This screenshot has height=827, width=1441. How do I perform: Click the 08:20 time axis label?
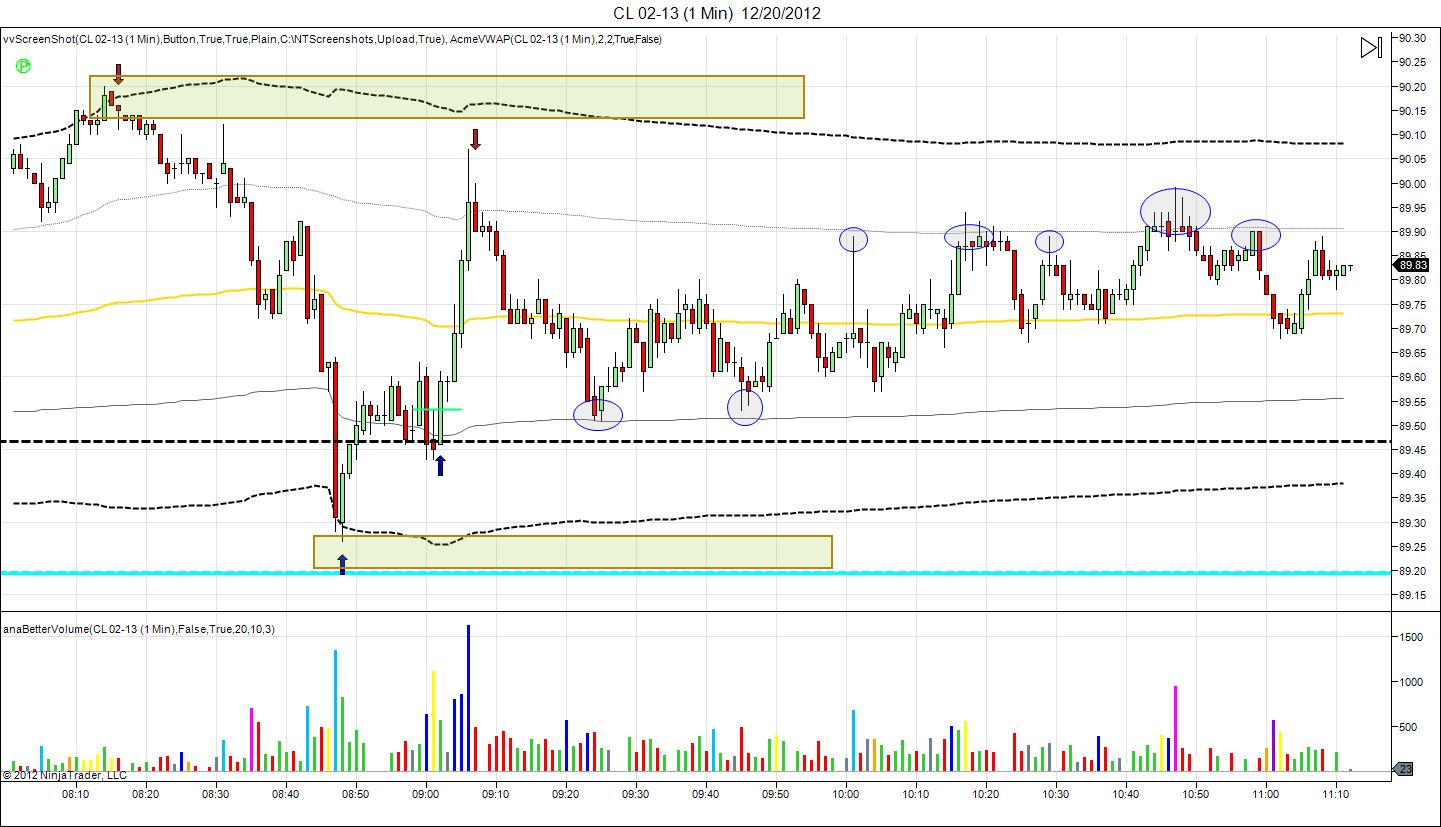point(145,794)
